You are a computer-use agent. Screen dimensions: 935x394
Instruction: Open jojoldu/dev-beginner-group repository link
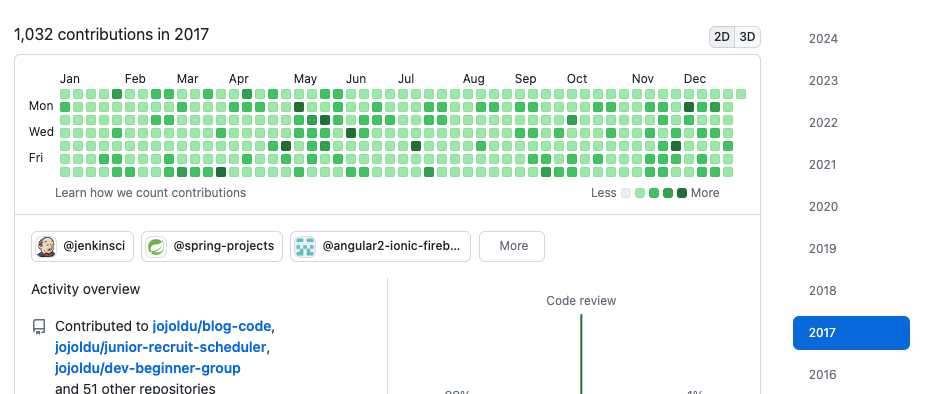[x=148, y=368]
